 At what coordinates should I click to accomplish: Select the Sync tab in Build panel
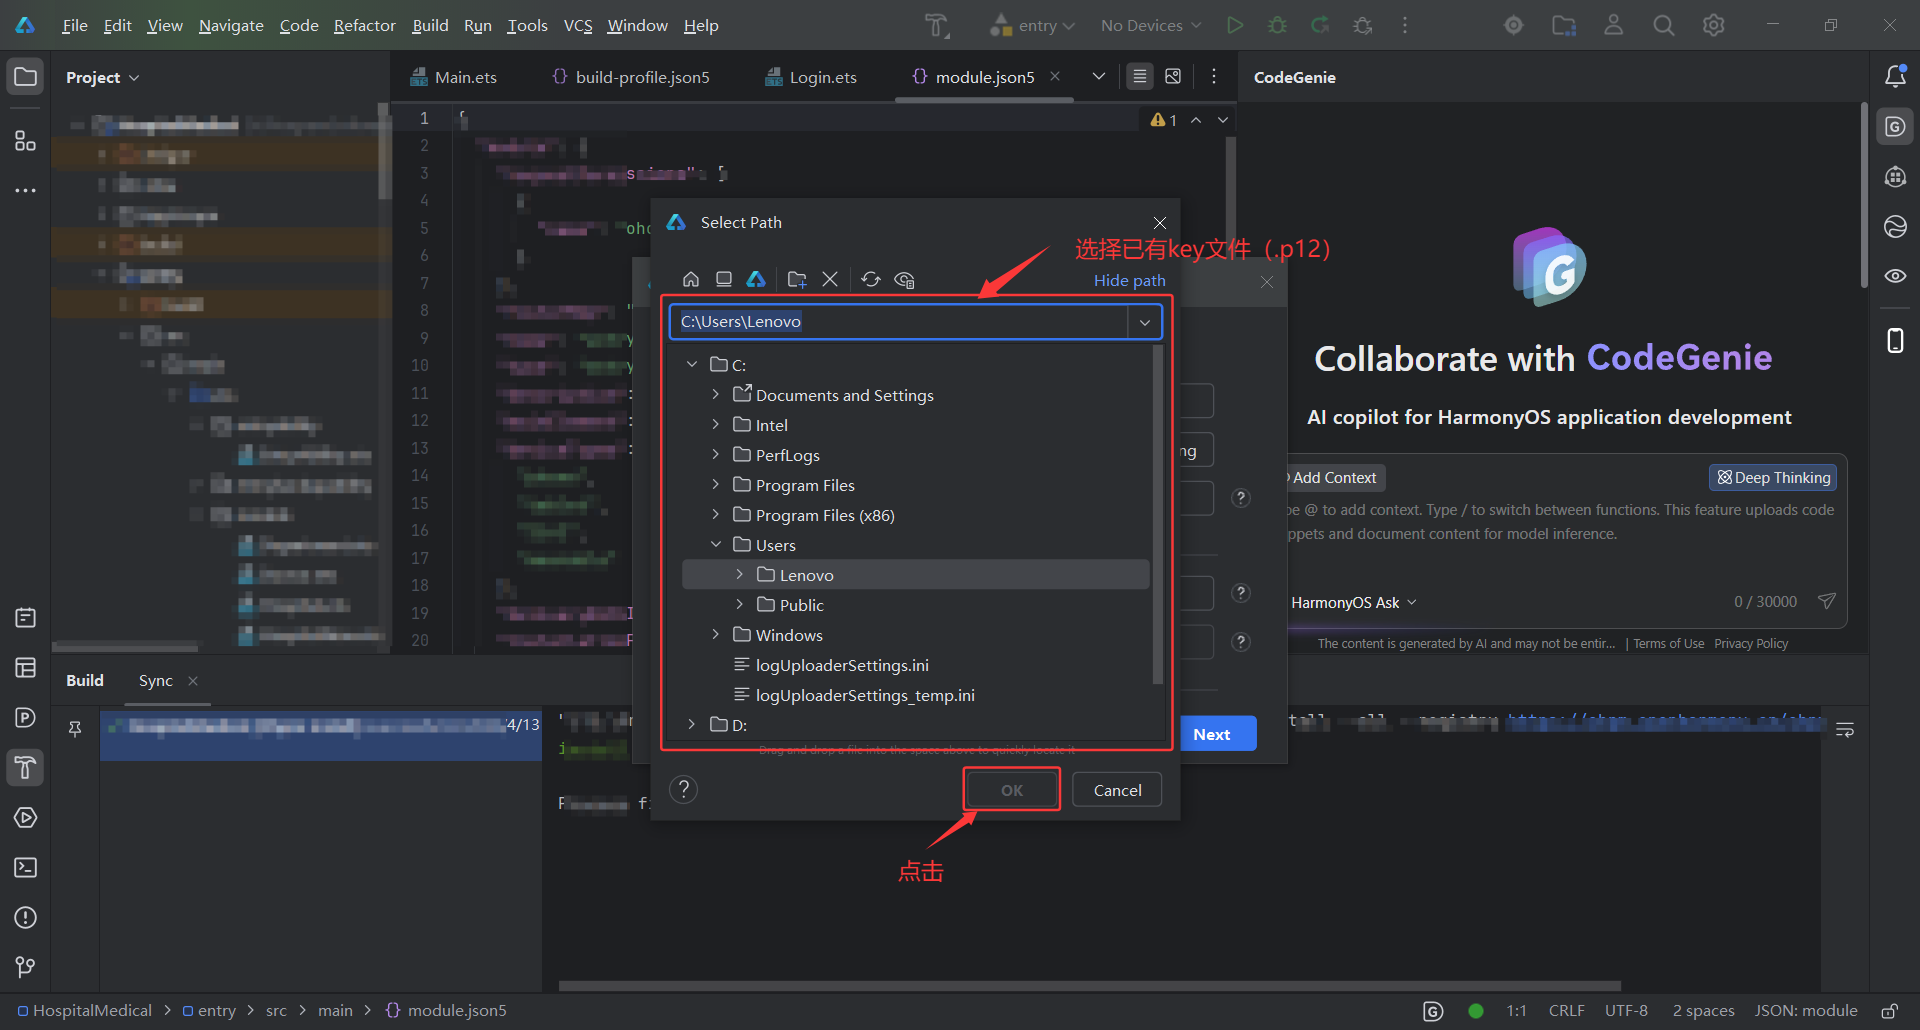tap(156, 680)
